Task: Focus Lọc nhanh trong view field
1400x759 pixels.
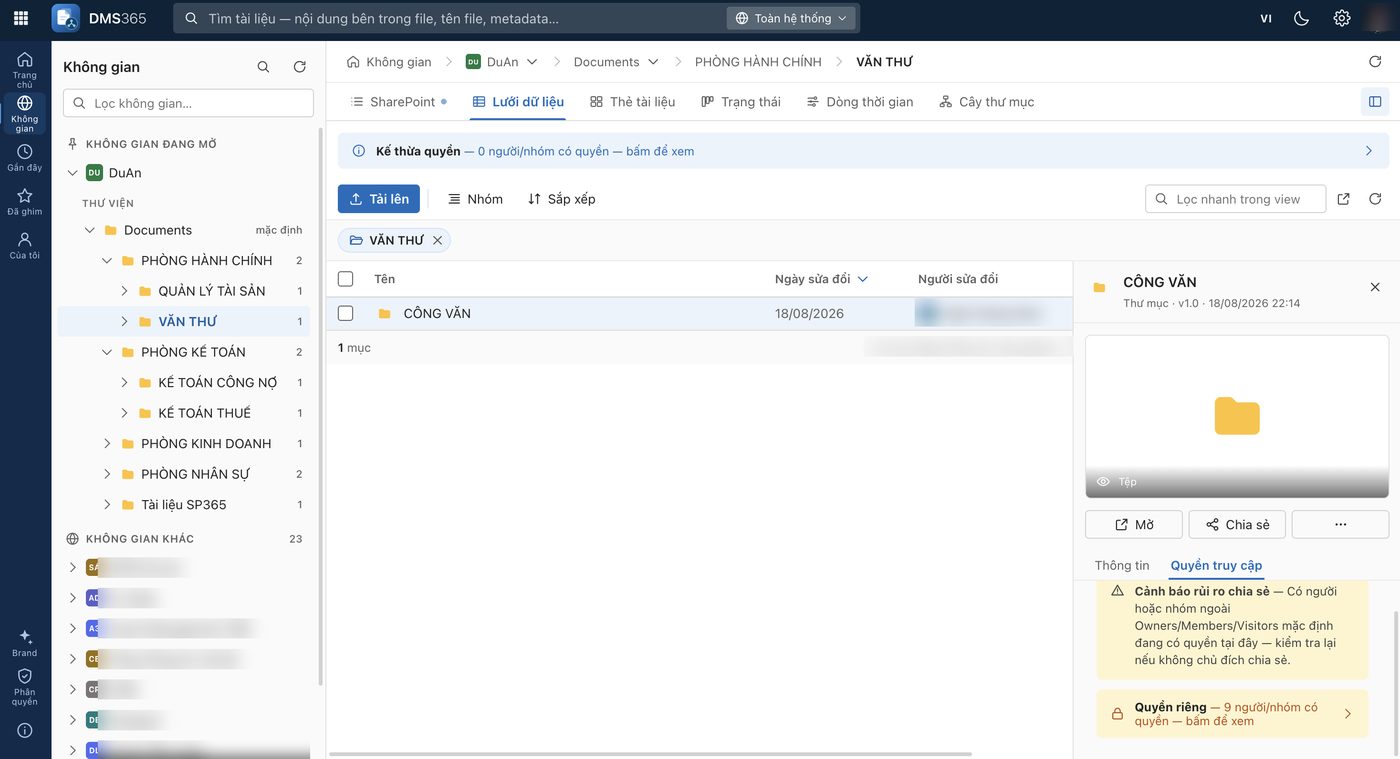Action: tap(1235, 199)
